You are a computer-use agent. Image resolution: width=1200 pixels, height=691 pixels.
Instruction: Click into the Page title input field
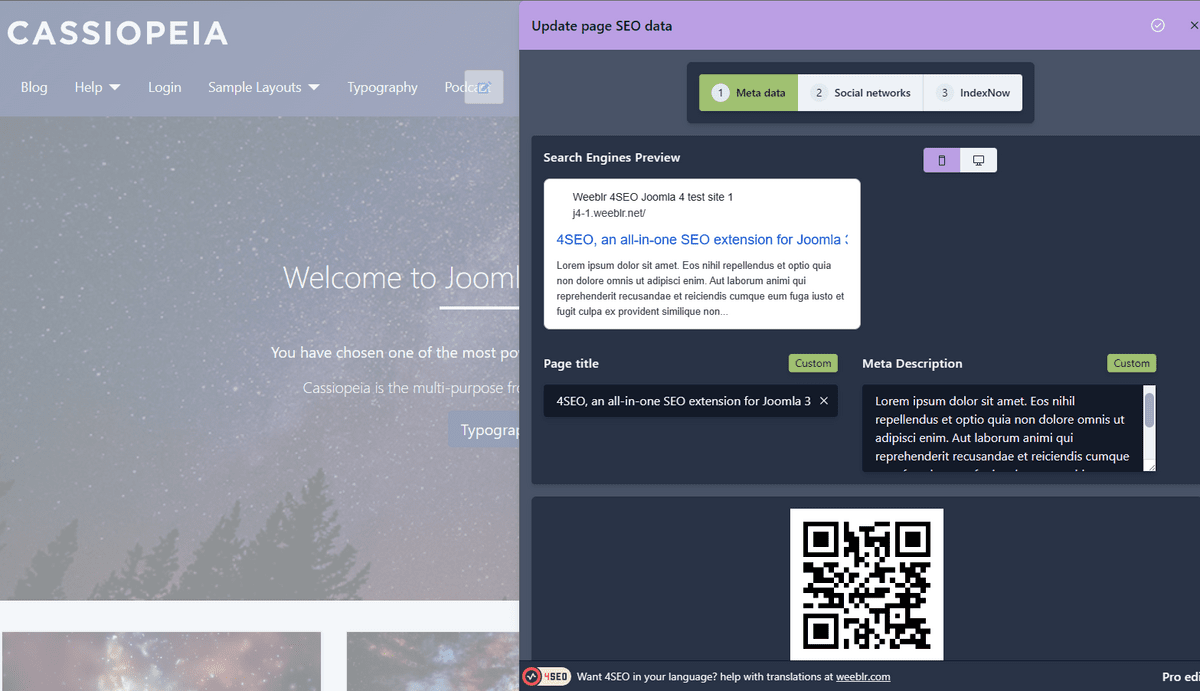690,401
